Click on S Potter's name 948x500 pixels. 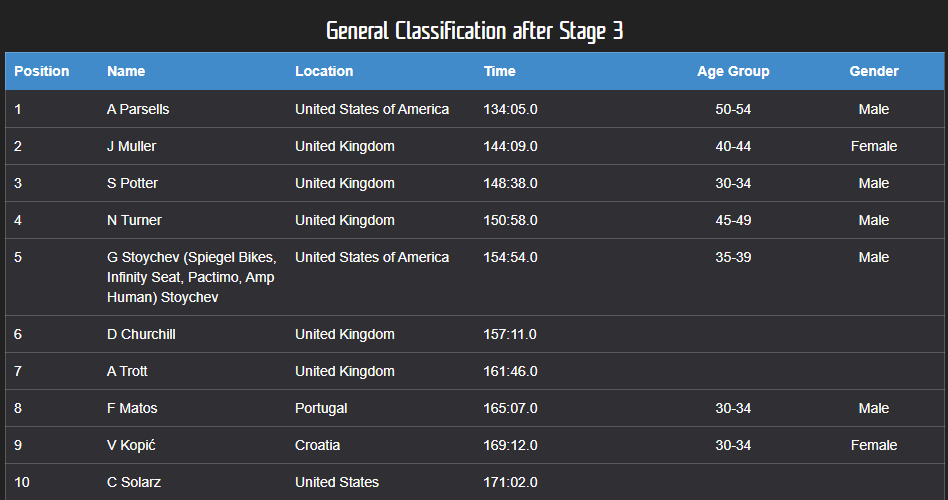(x=132, y=183)
